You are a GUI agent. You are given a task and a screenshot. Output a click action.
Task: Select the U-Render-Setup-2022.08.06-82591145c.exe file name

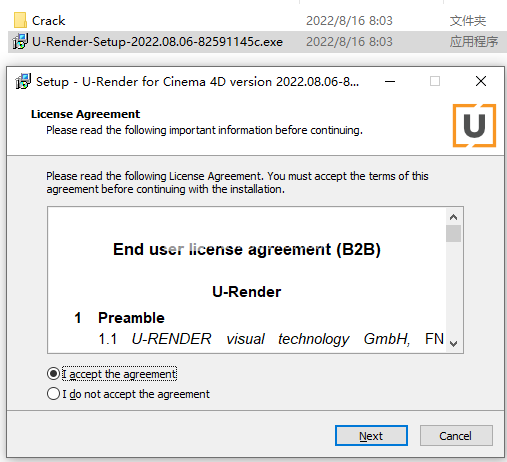tap(157, 42)
